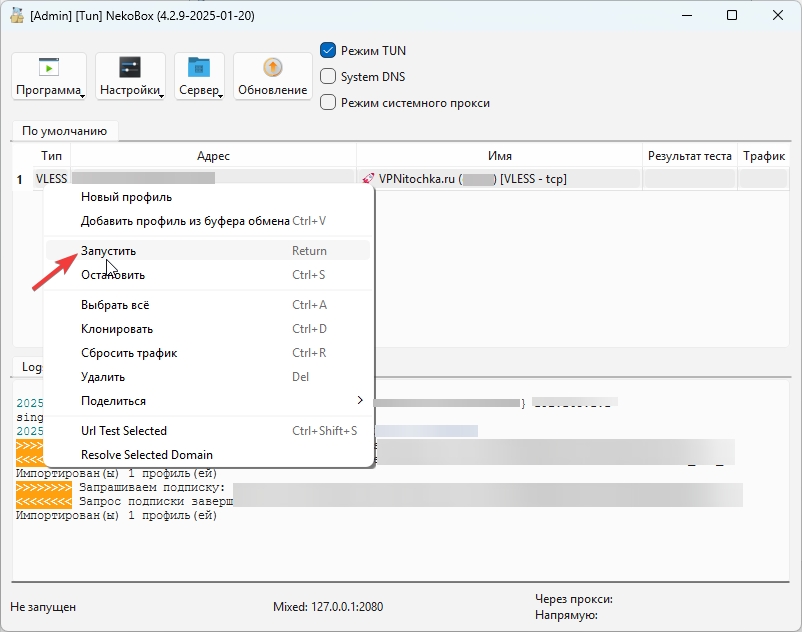The height and width of the screenshot is (632, 802).
Task: Click the NekoBox app icon in title bar
Action: (x=16, y=15)
